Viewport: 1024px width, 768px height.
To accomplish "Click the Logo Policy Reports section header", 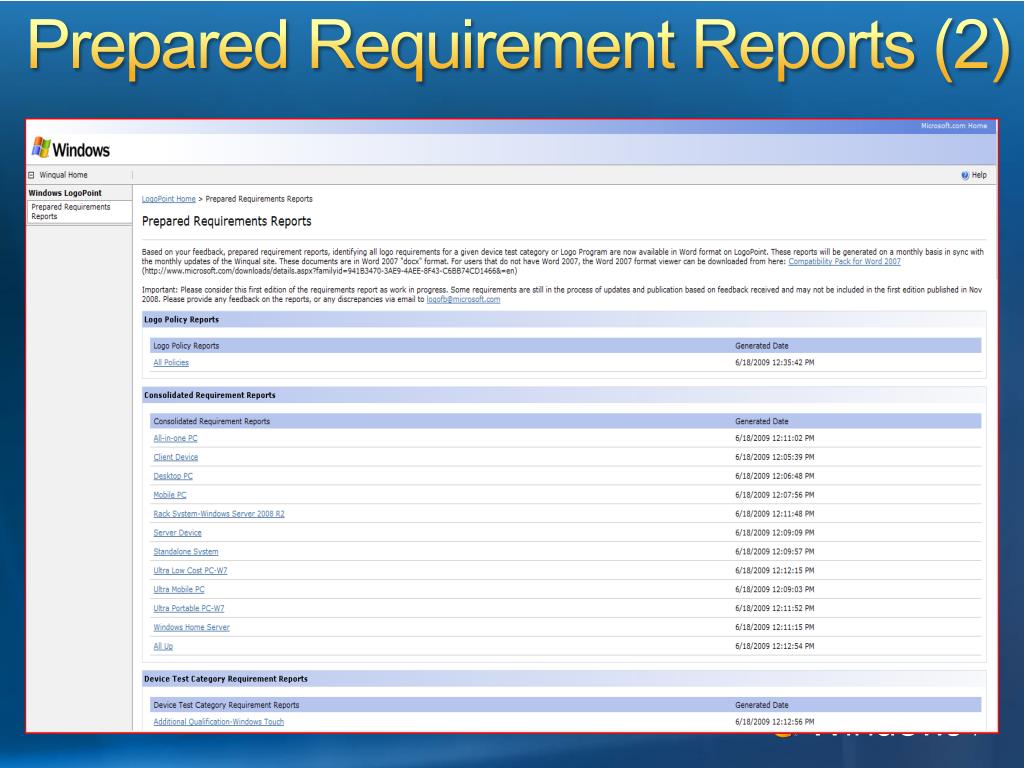I will [564, 320].
